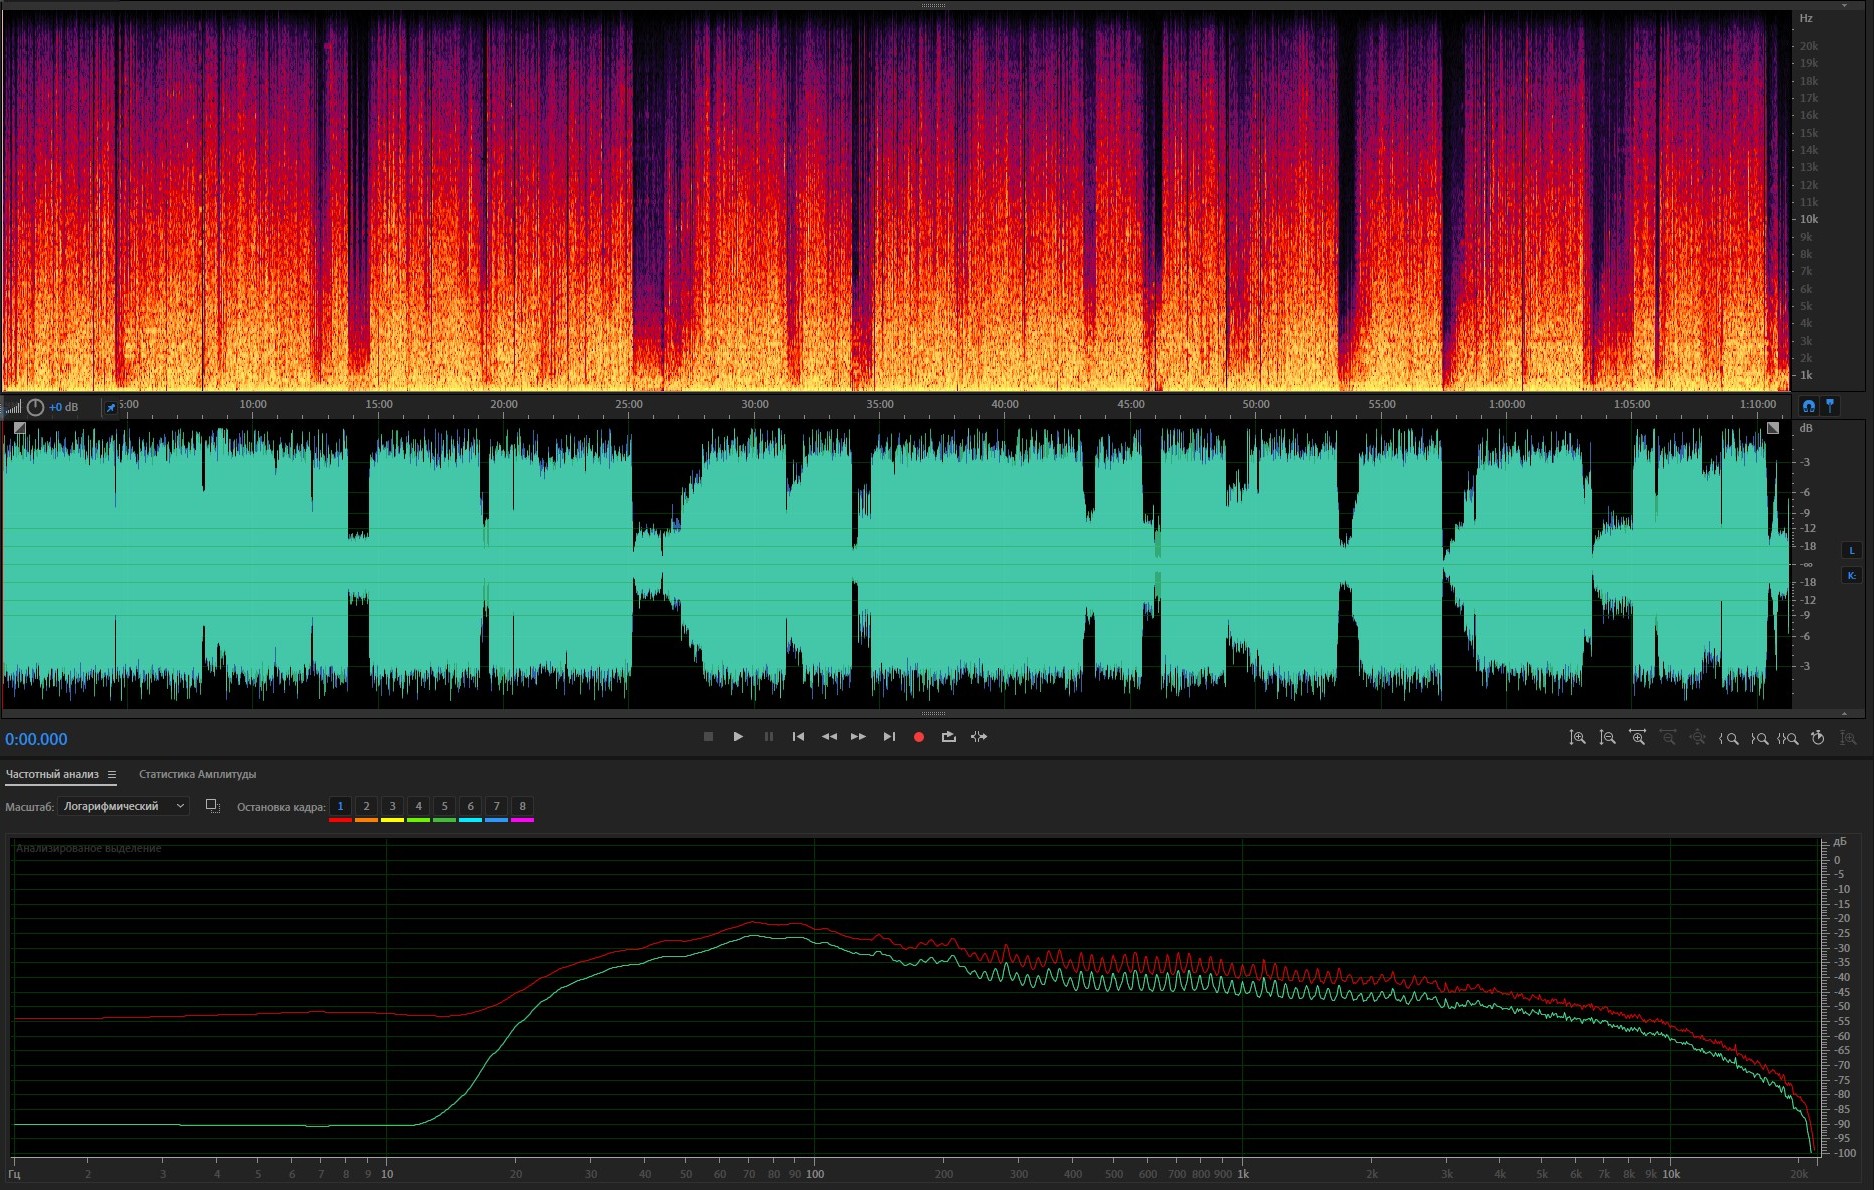Click hold frame button 5
This screenshot has height=1190, width=1874.
(x=444, y=806)
